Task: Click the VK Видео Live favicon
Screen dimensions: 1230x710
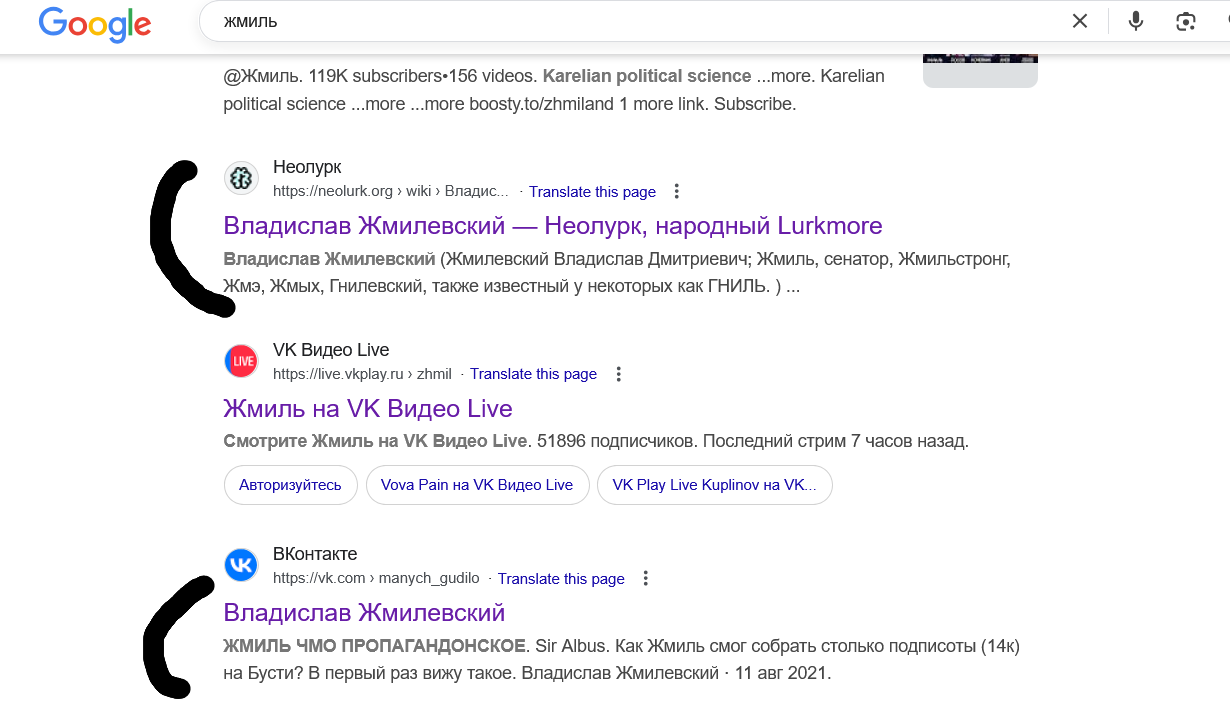Action: [x=241, y=361]
